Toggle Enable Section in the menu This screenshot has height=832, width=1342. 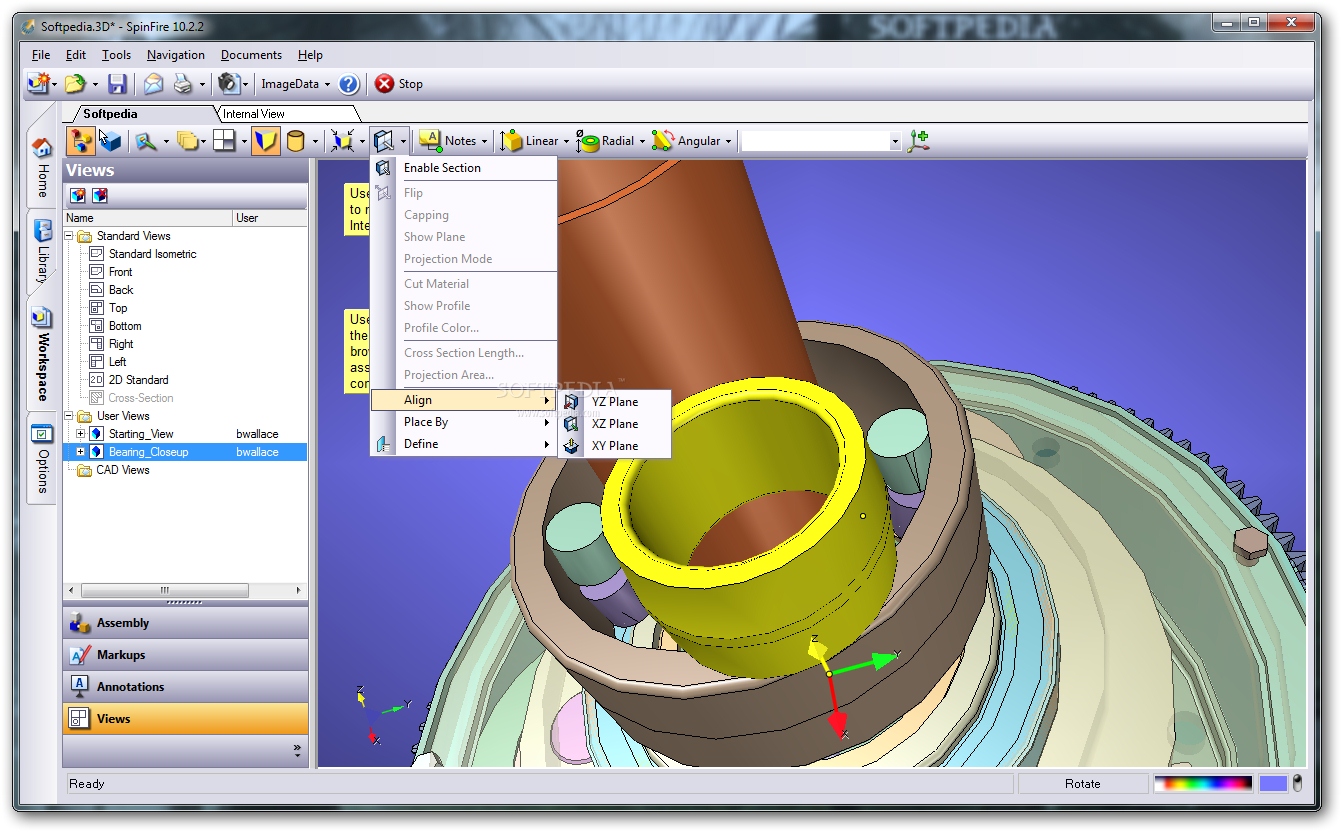click(x=464, y=168)
